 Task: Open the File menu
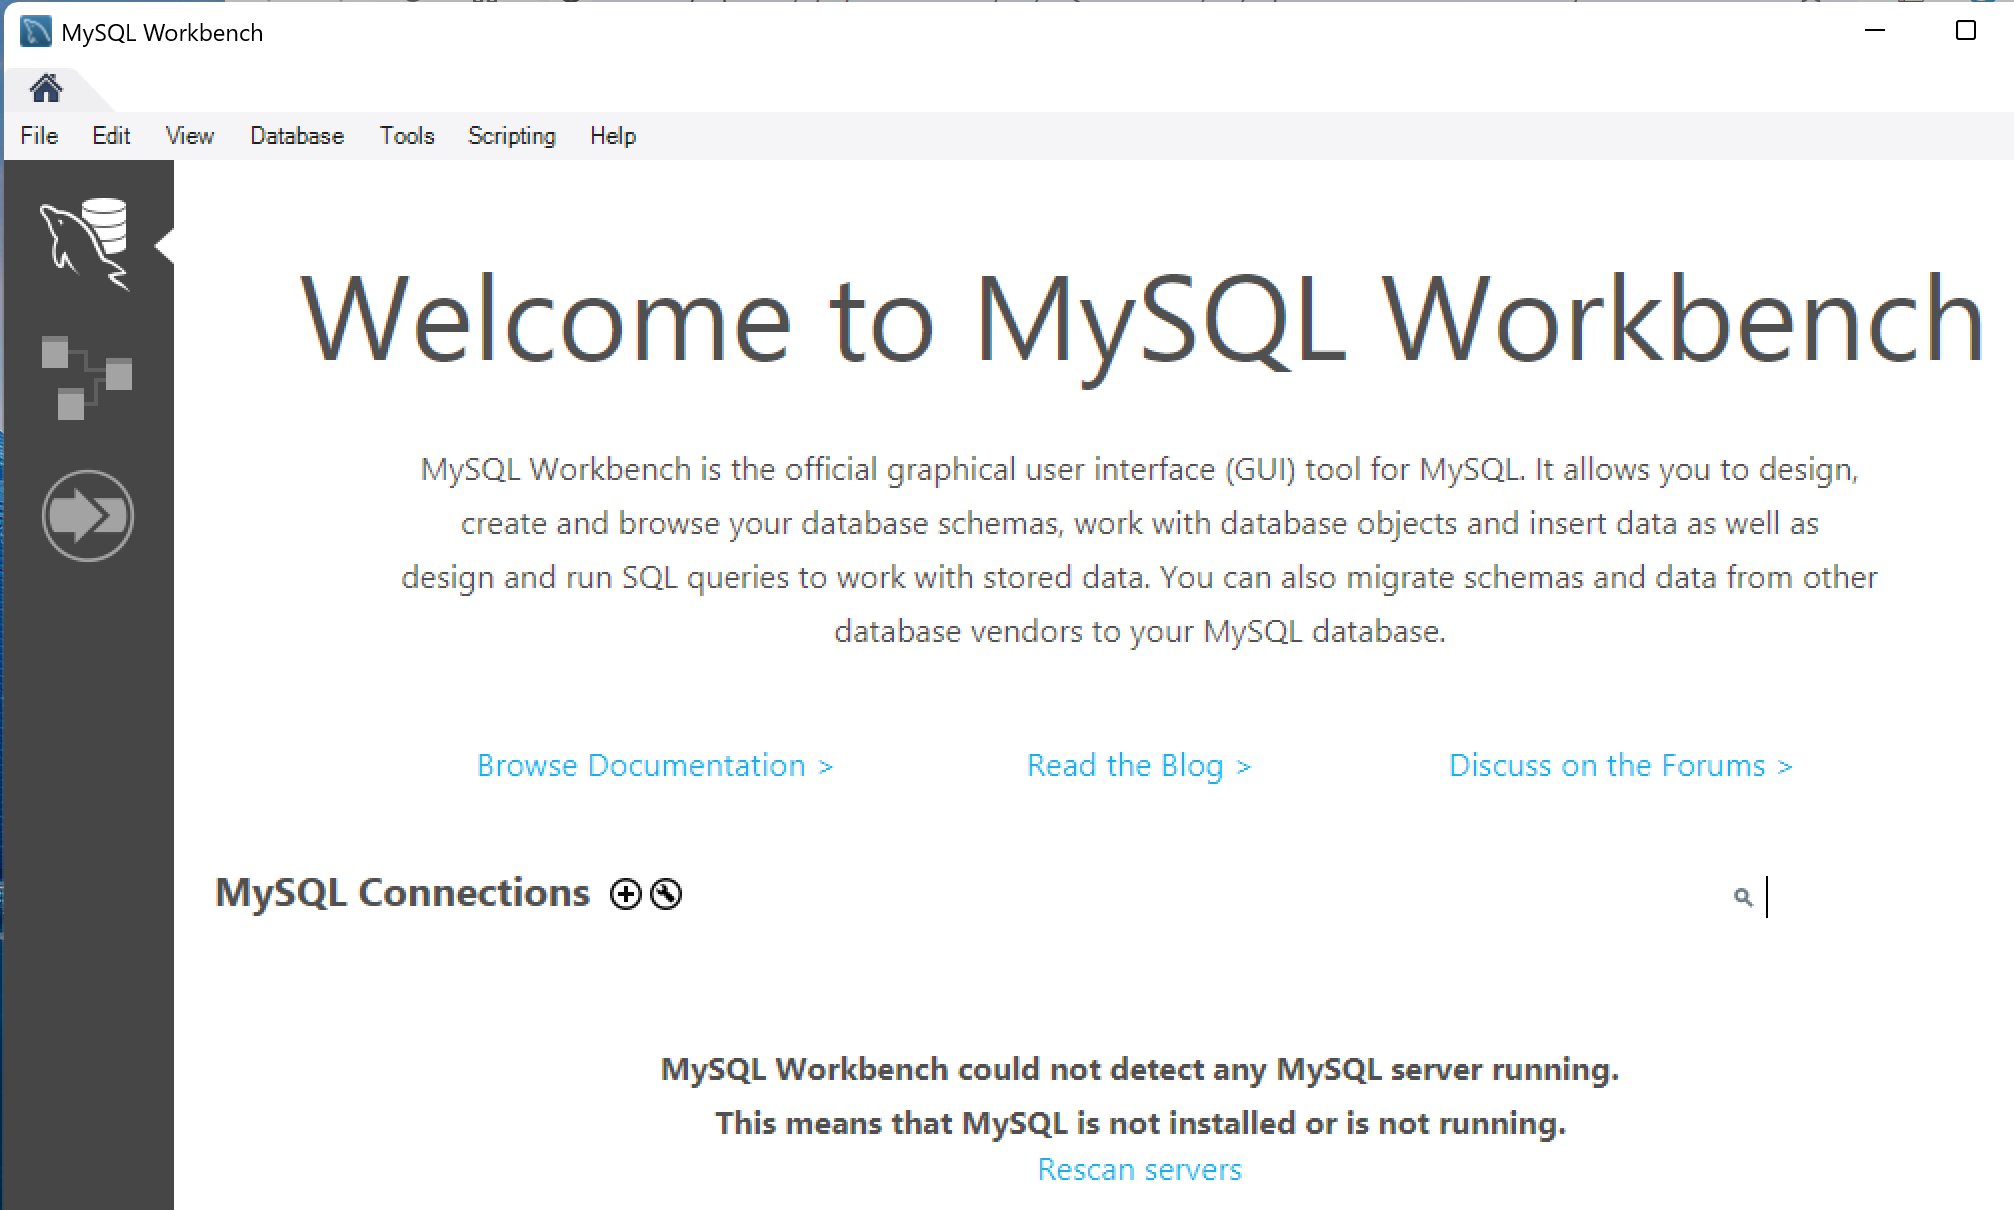(x=39, y=136)
